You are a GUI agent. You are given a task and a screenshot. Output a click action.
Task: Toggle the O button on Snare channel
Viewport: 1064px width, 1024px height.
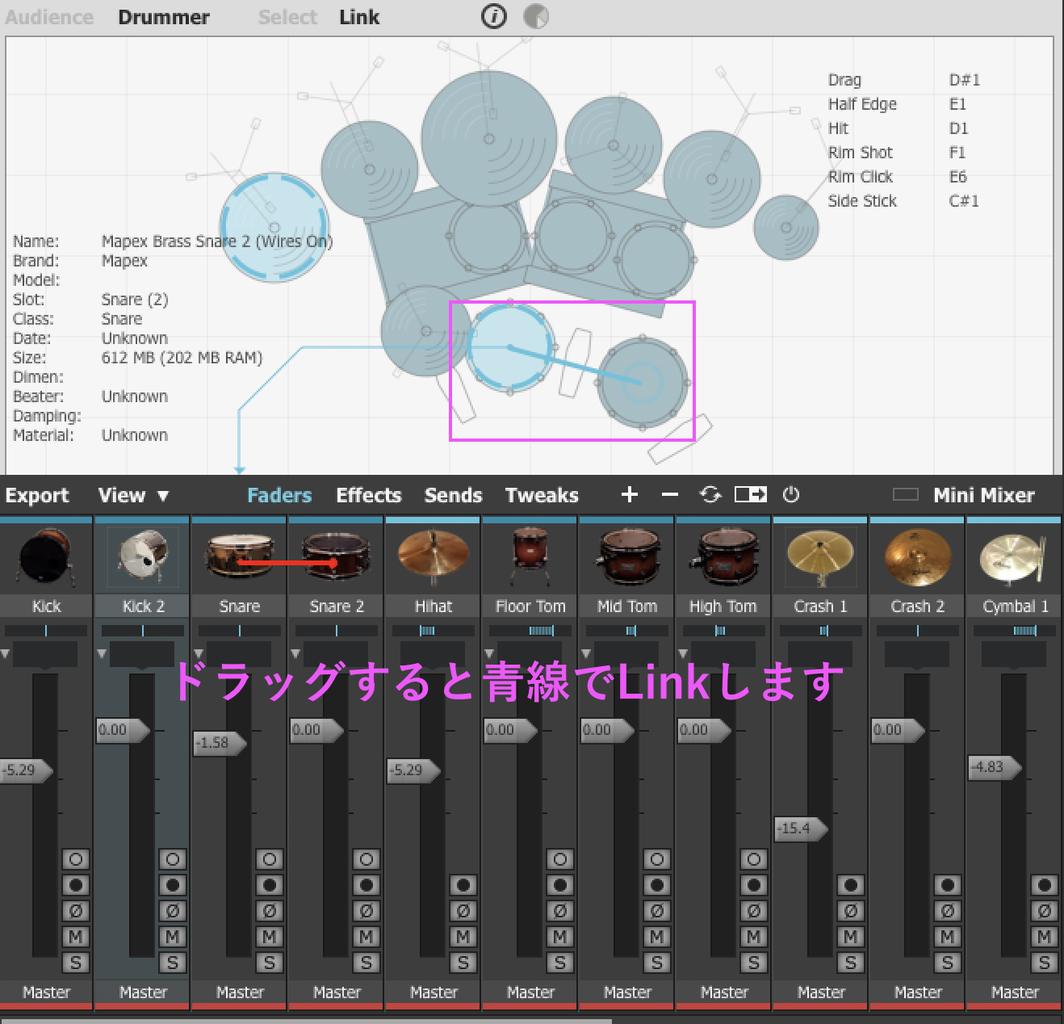pyautogui.click(x=269, y=859)
